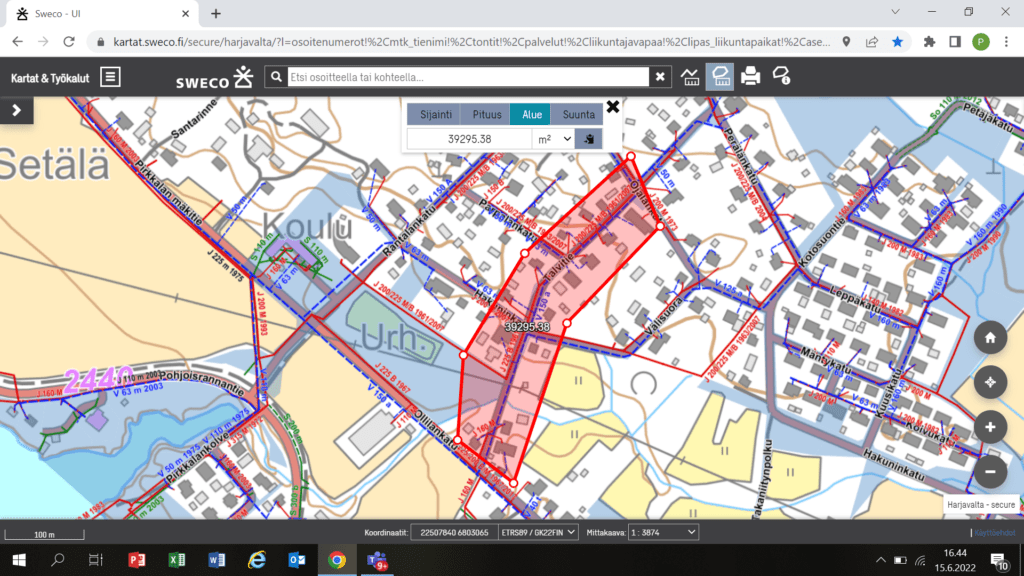Click the Setälä map label
The image size is (1024, 576).
point(55,165)
